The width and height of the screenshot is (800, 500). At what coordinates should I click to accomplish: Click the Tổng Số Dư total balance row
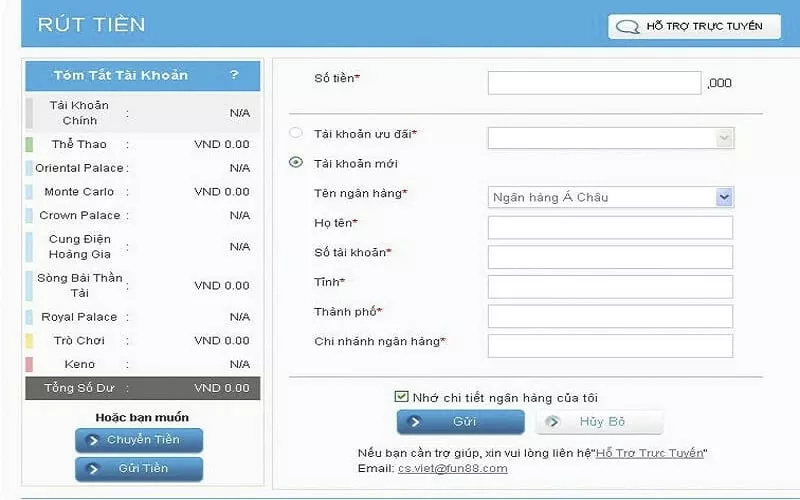(143, 388)
